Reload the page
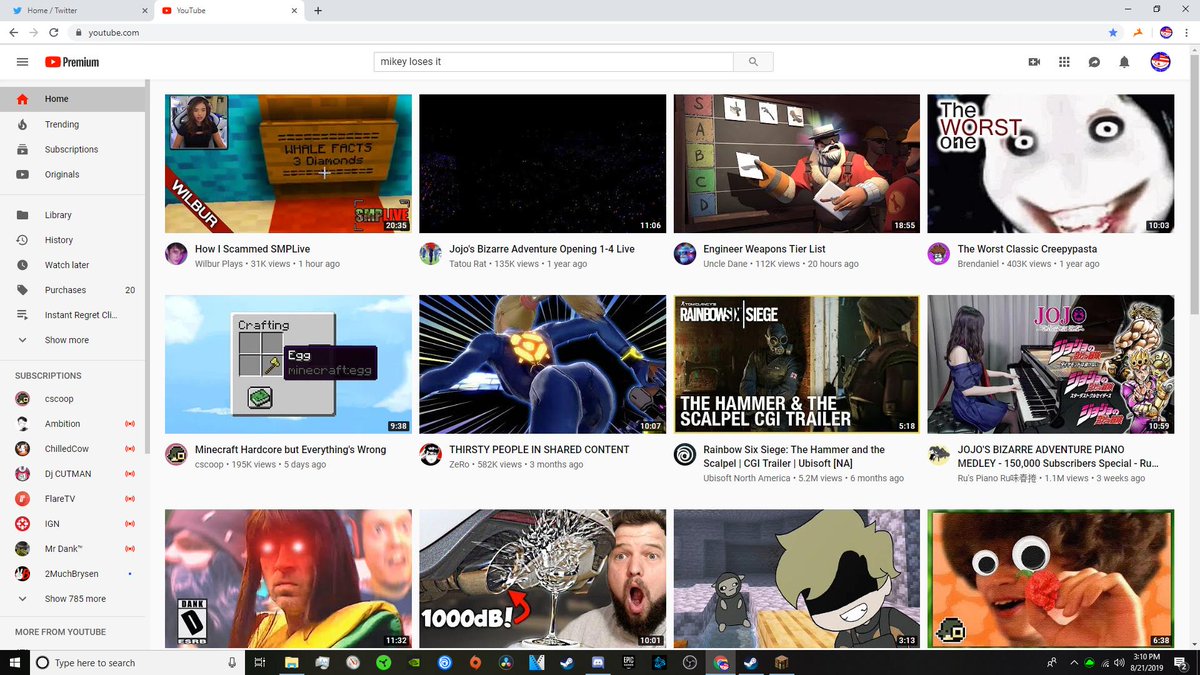 [55, 32]
